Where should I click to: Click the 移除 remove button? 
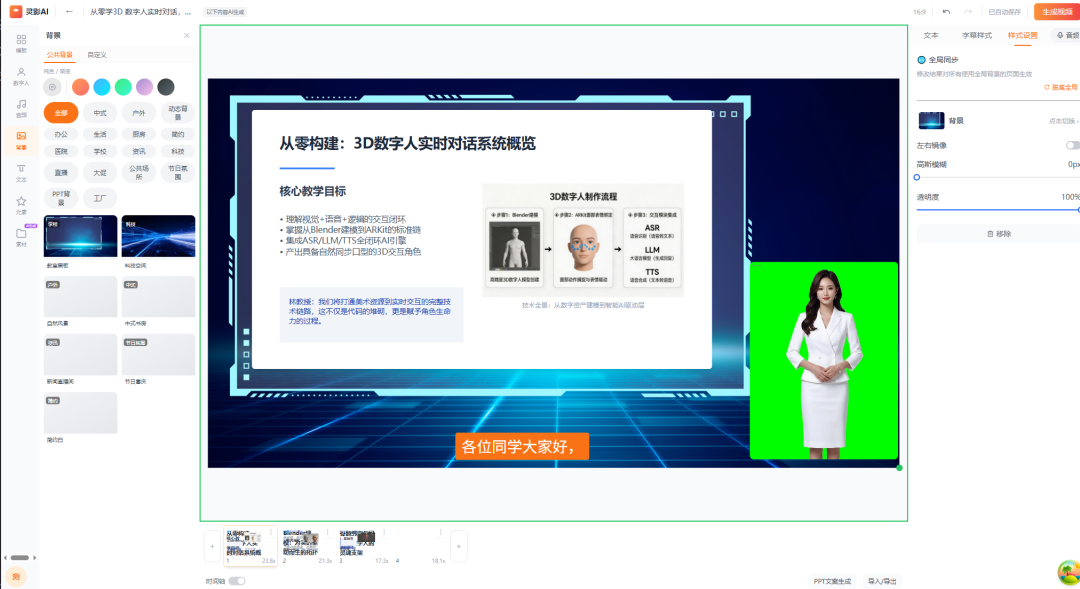point(999,234)
